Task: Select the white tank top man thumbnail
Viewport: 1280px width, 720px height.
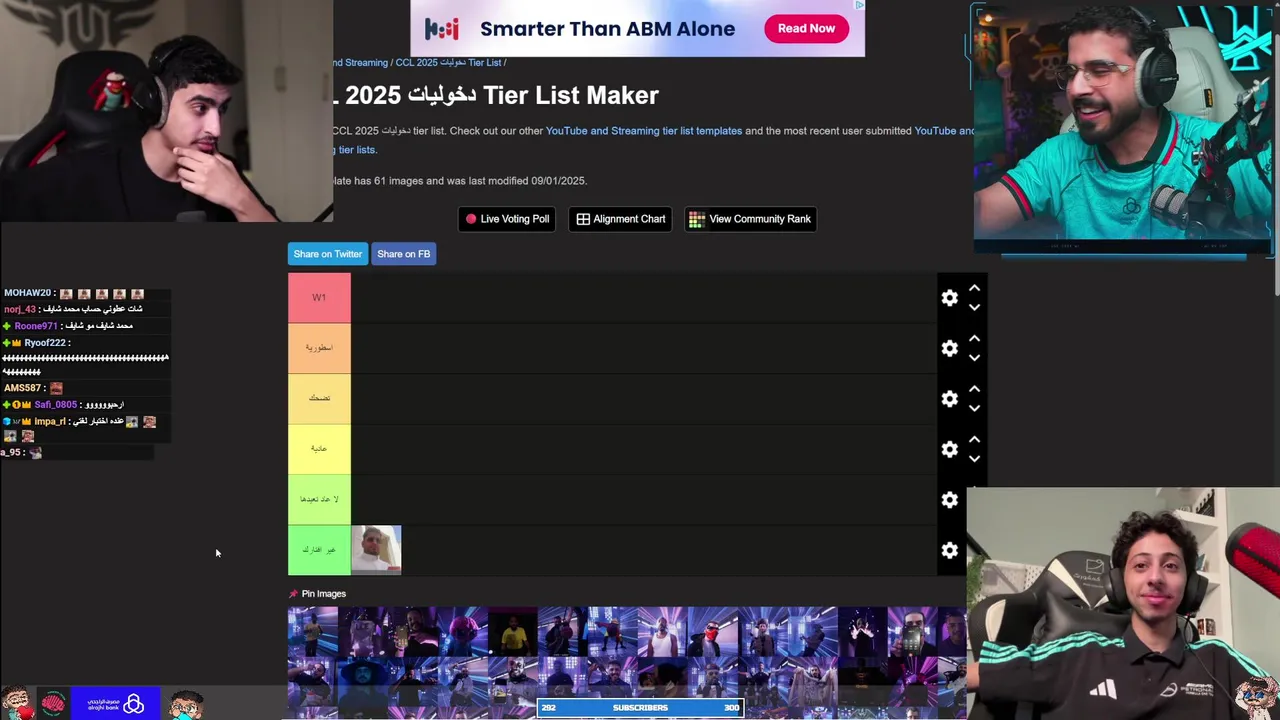Action: [x=663, y=632]
